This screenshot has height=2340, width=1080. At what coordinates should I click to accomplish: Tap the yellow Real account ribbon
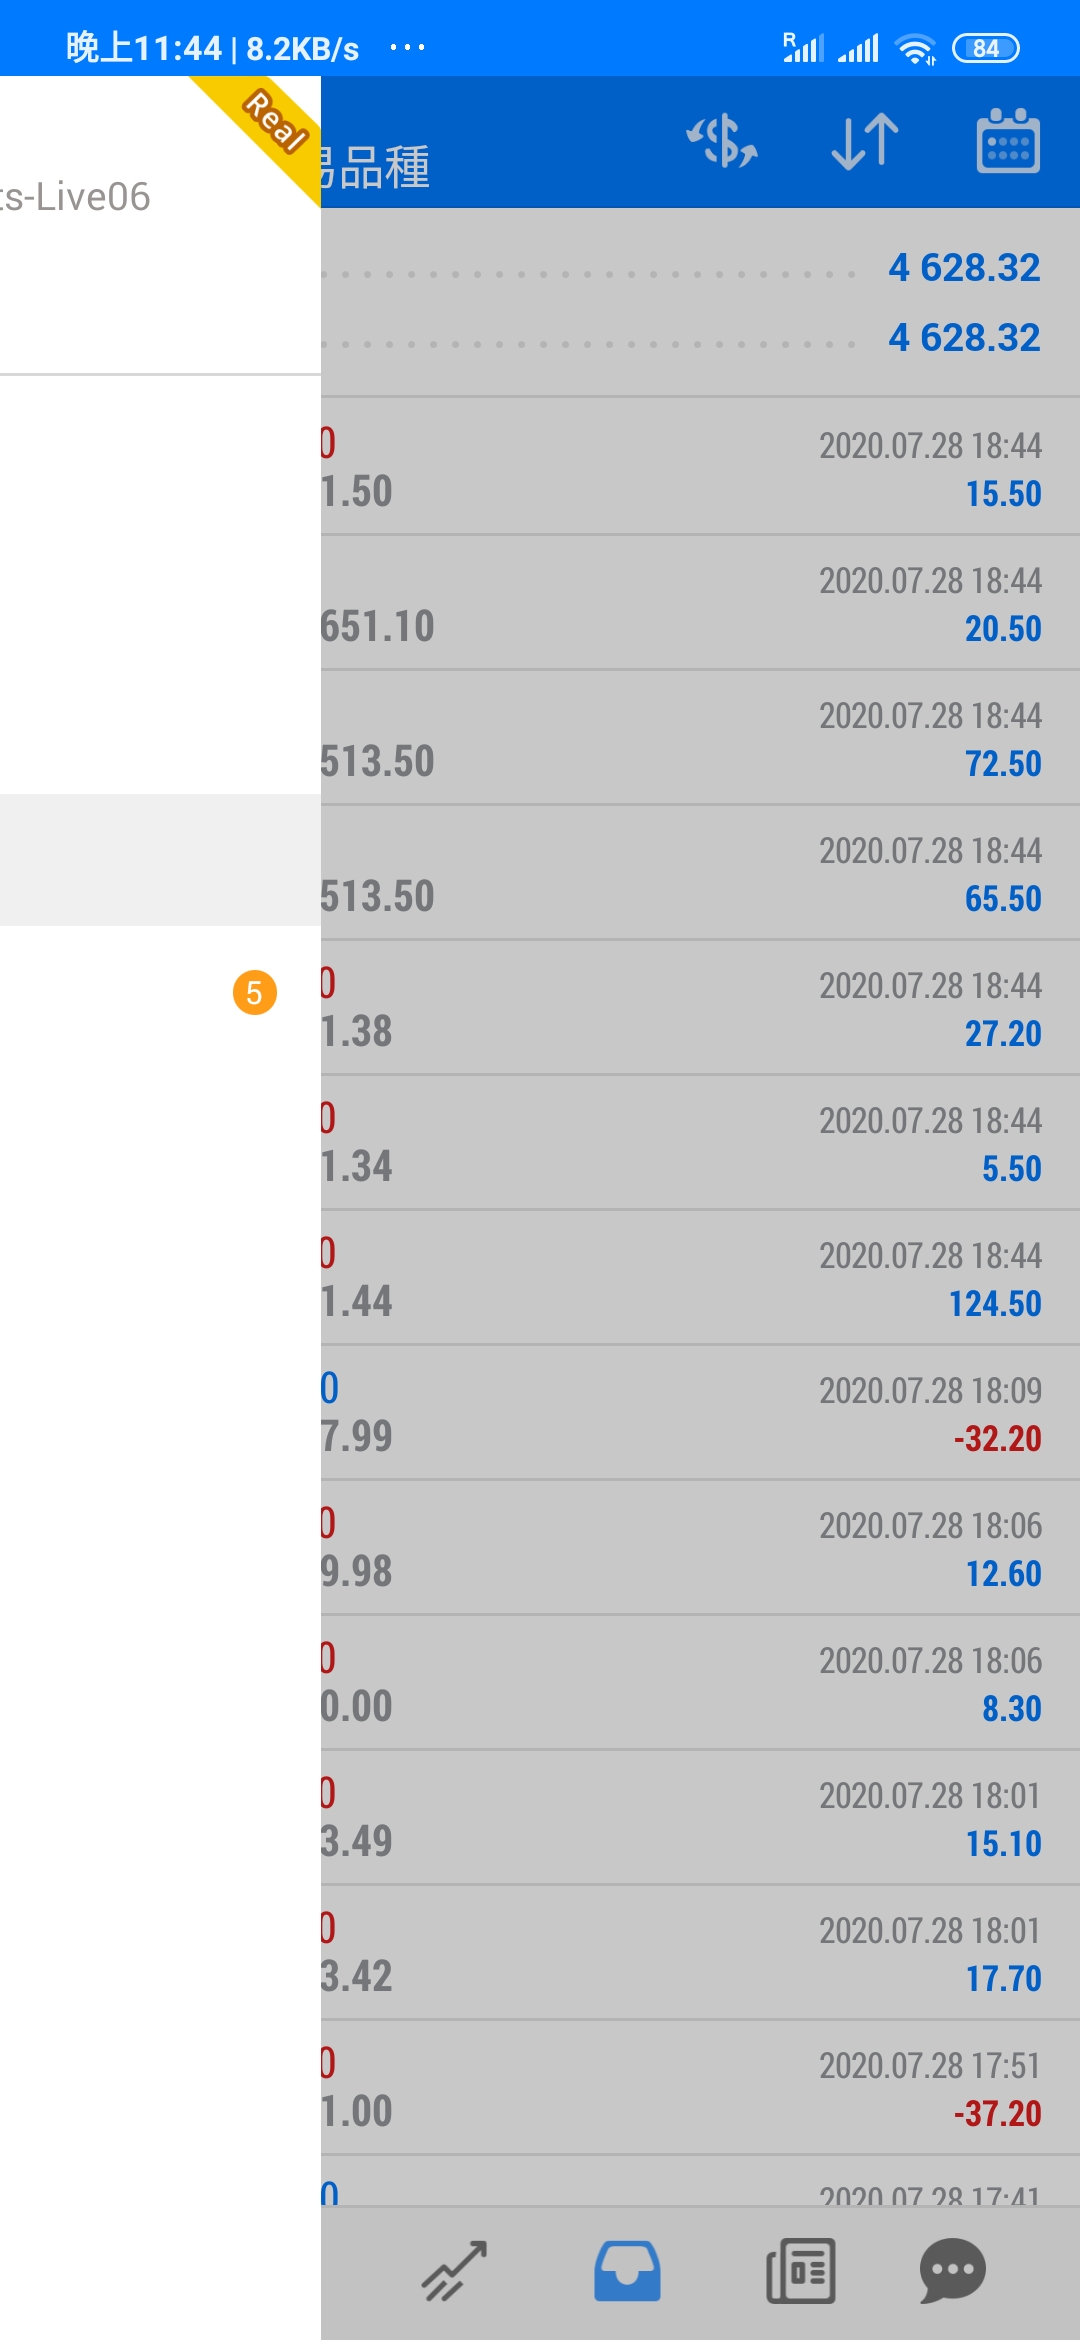click(x=262, y=134)
